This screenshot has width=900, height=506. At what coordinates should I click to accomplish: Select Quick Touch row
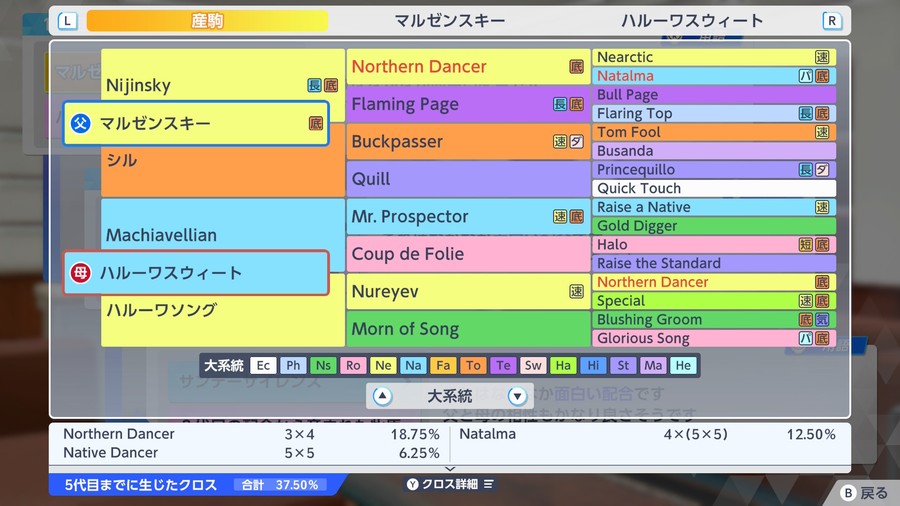(x=714, y=188)
